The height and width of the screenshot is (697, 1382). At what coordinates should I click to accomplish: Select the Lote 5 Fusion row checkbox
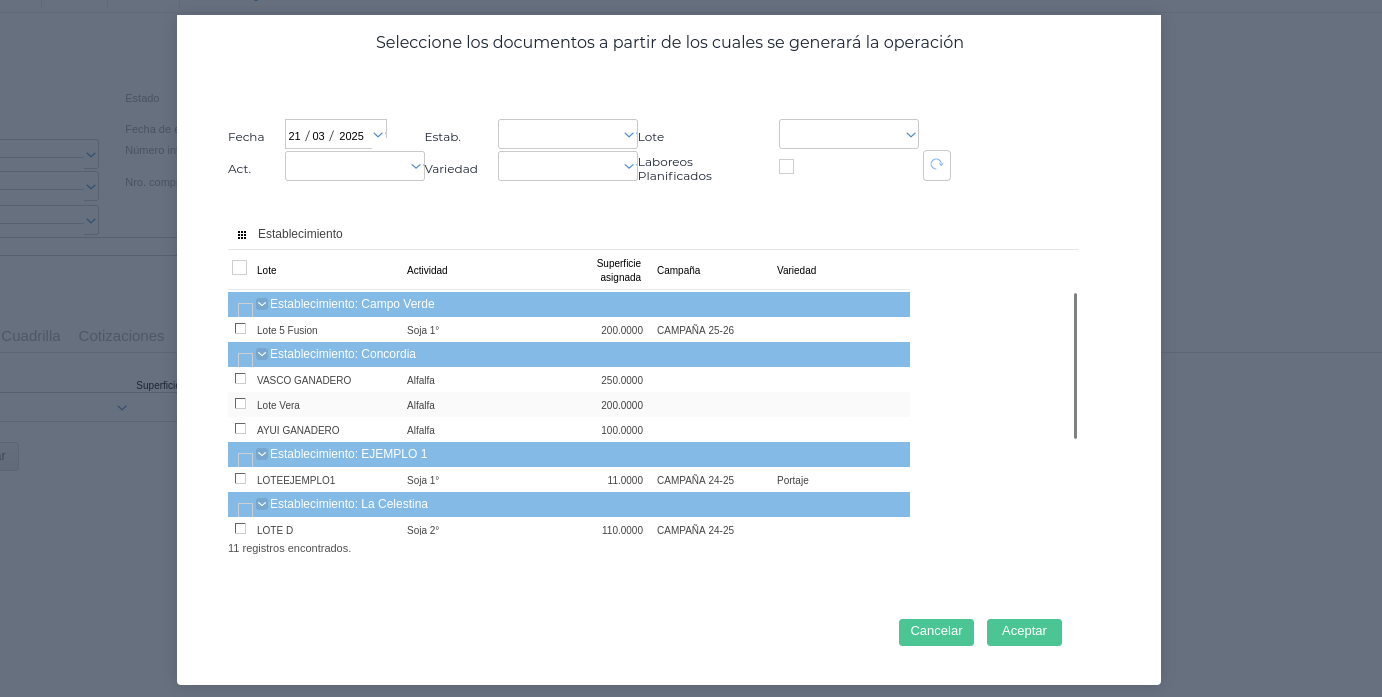[240, 329]
